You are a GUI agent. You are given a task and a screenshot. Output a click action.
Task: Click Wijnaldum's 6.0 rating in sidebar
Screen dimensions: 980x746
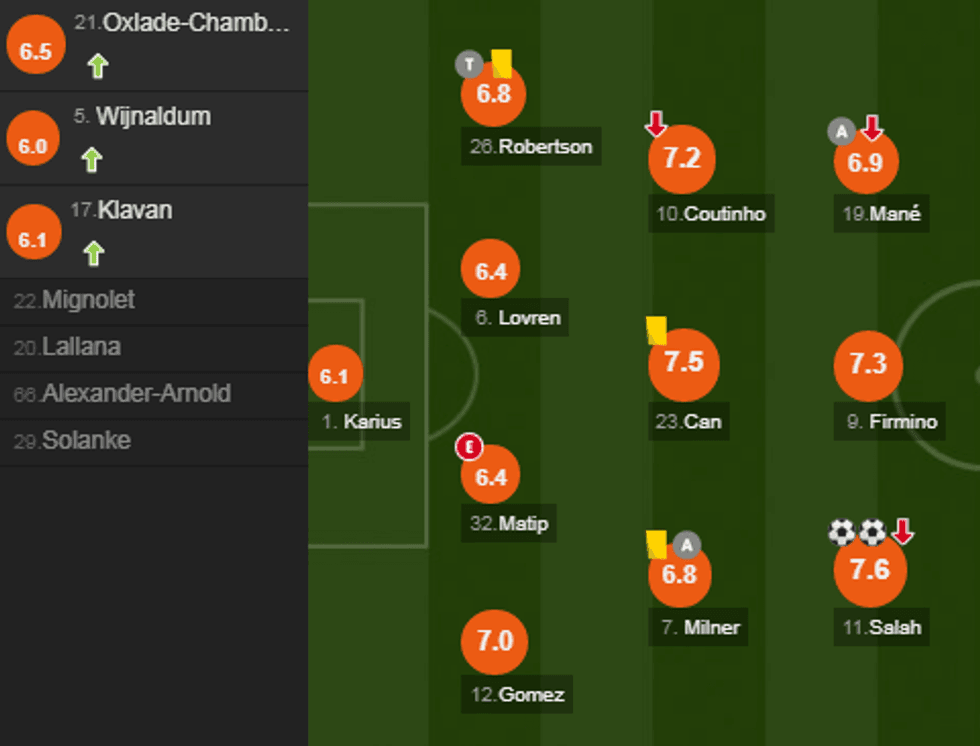pyautogui.click(x=32, y=145)
